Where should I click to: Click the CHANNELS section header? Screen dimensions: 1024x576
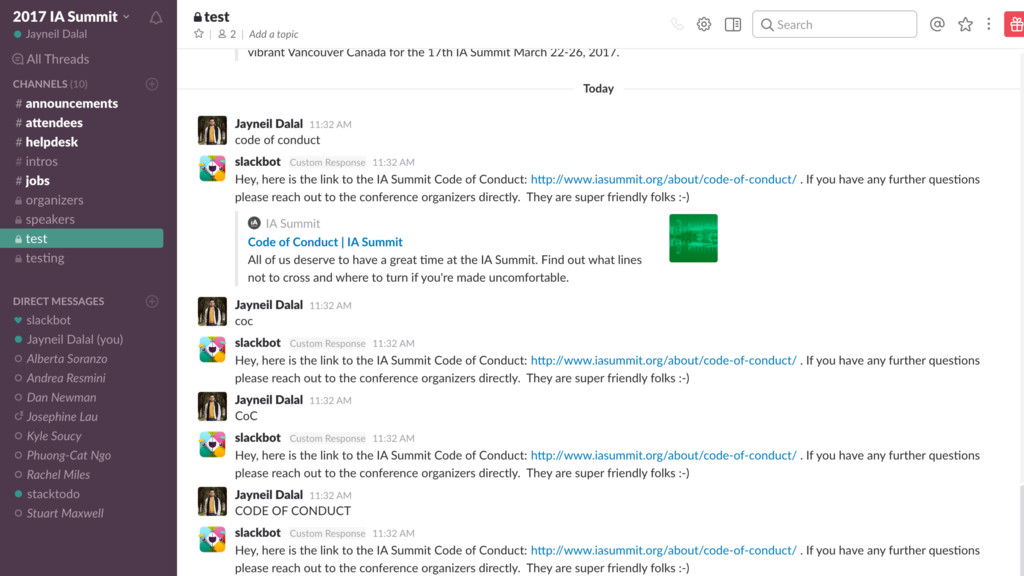point(50,84)
